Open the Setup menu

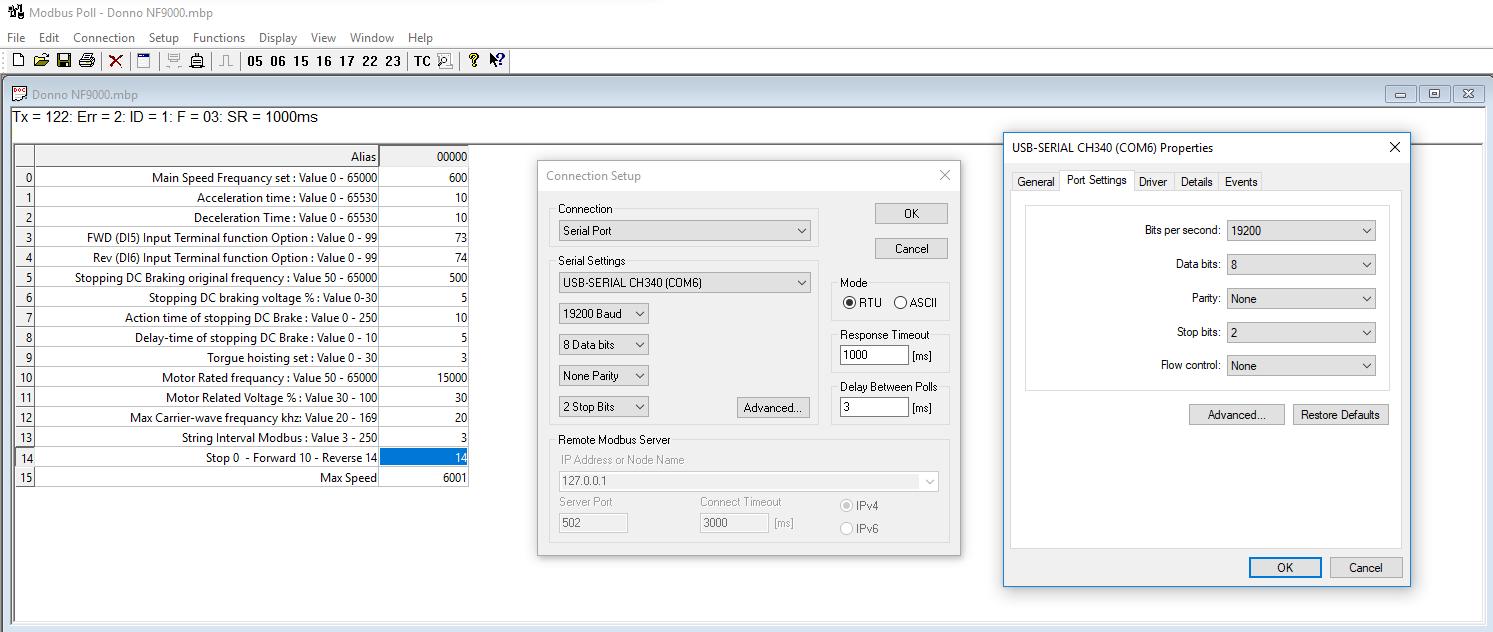(x=164, y=38)
